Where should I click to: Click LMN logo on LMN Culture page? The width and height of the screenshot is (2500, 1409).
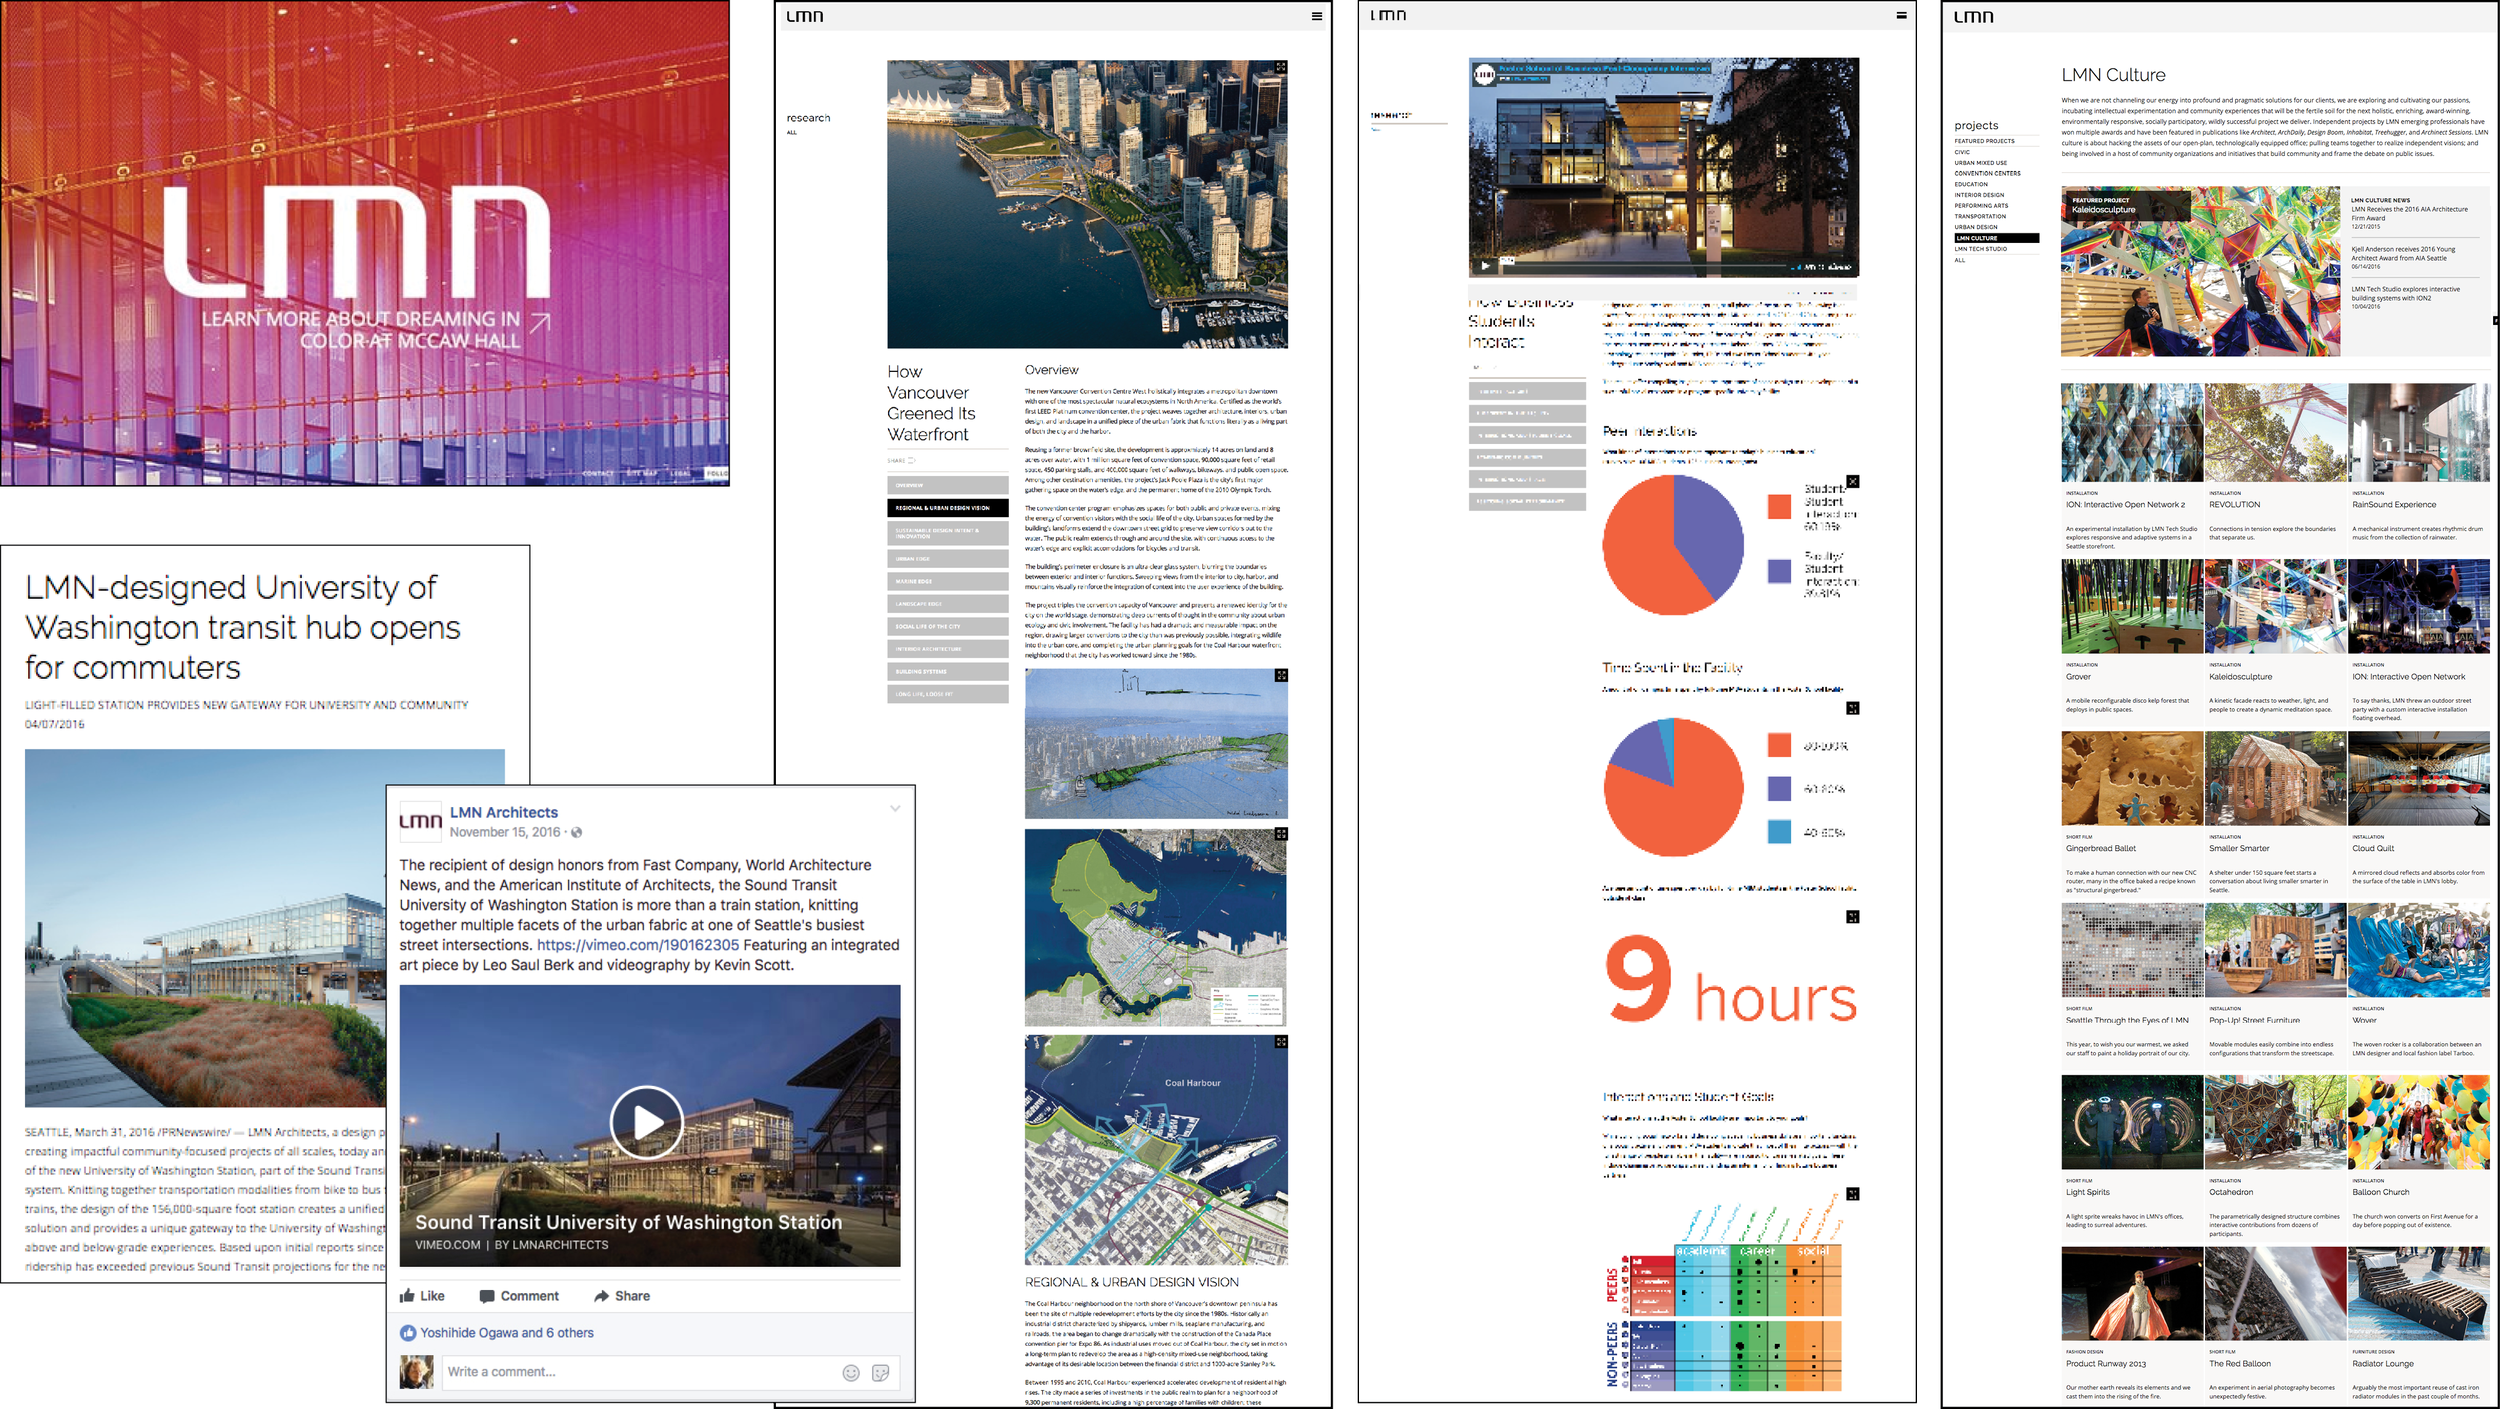(1973, 16)
